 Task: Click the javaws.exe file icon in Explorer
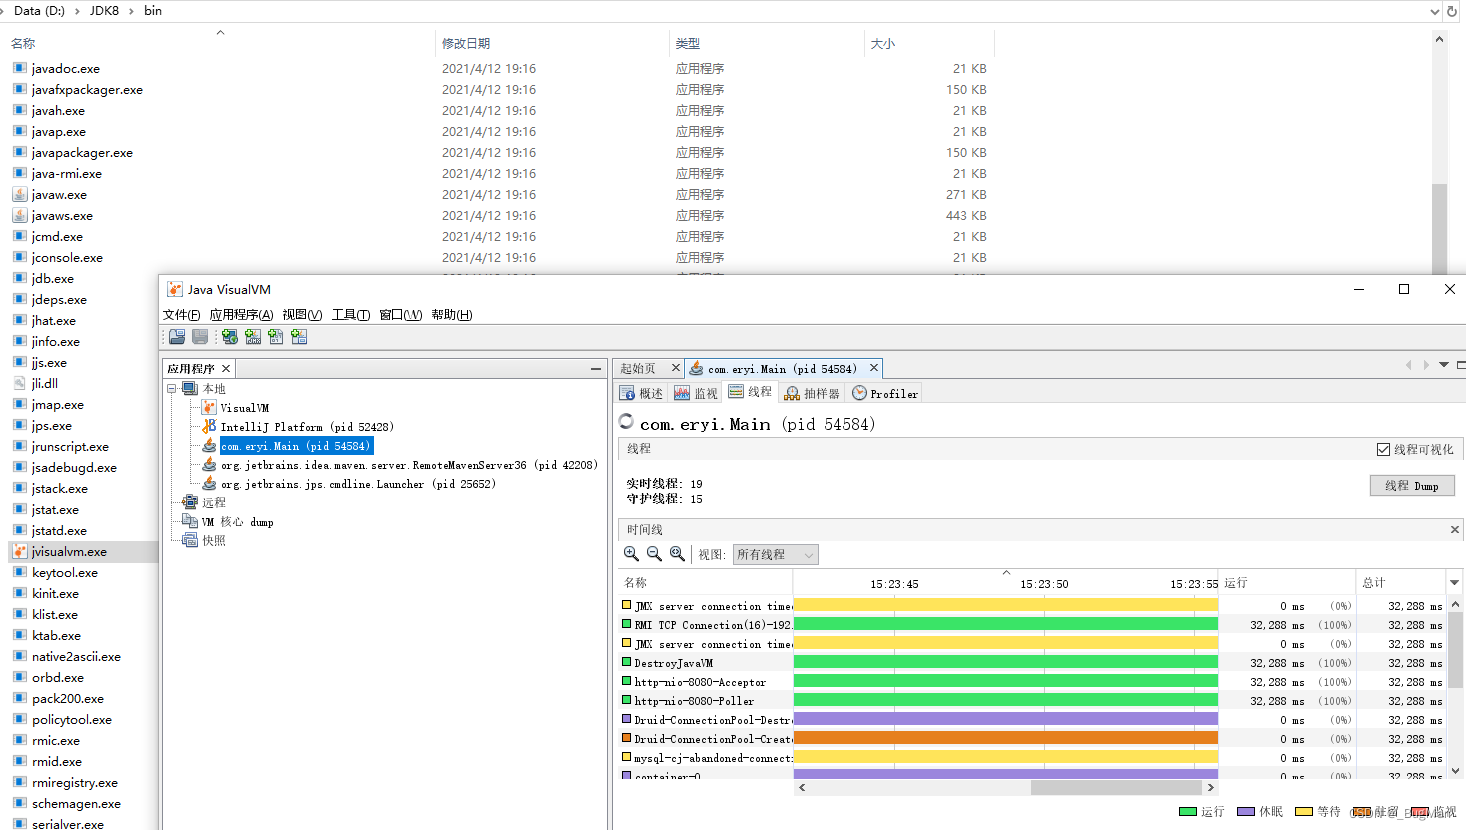[20, 215]
